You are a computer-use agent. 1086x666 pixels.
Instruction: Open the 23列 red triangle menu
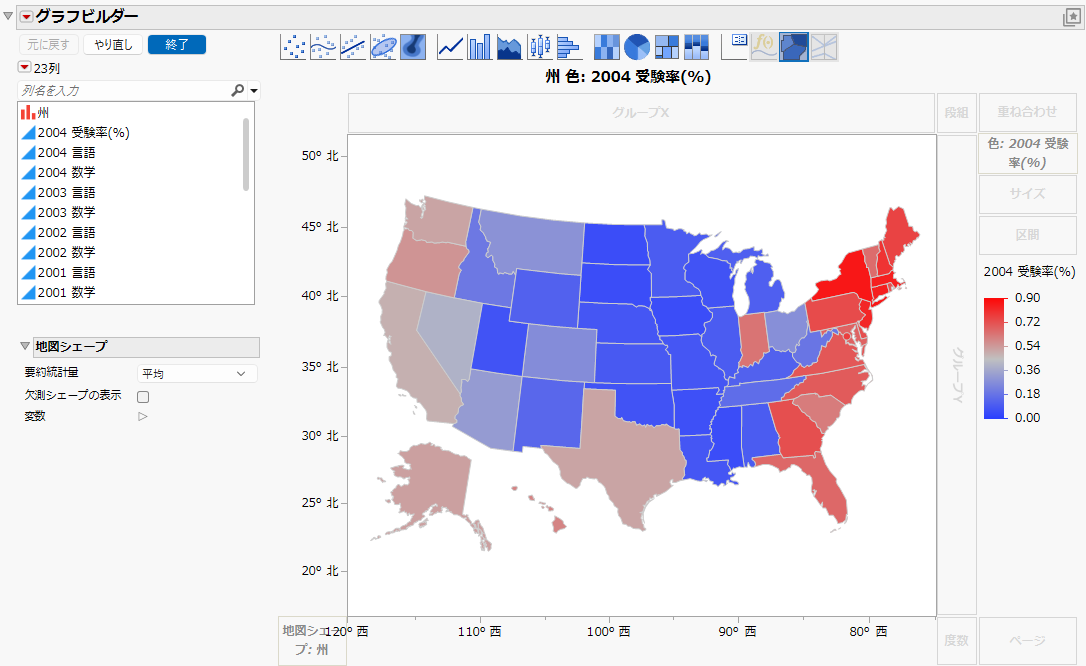pyautogui.click(x=24, y=67)
